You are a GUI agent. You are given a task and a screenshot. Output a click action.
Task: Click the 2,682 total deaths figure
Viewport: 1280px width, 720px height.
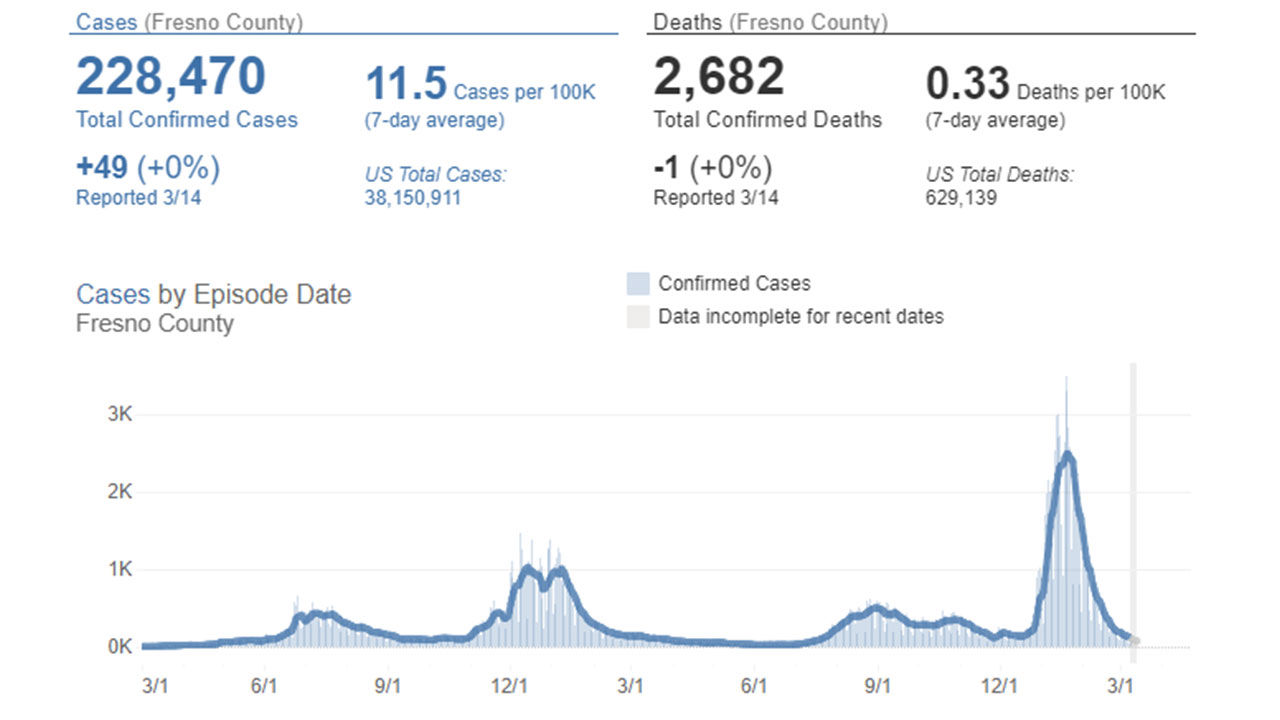(x=719, y=77)
